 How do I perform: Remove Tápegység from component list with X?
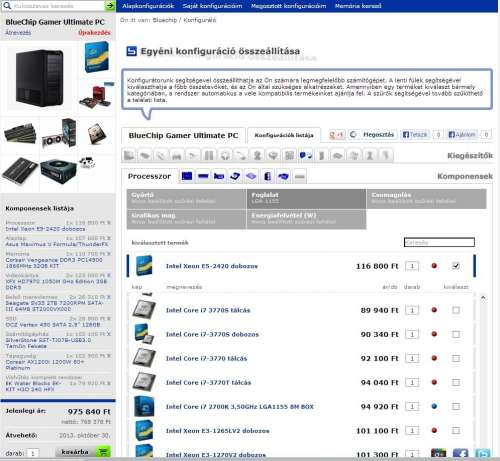point(109,356)
